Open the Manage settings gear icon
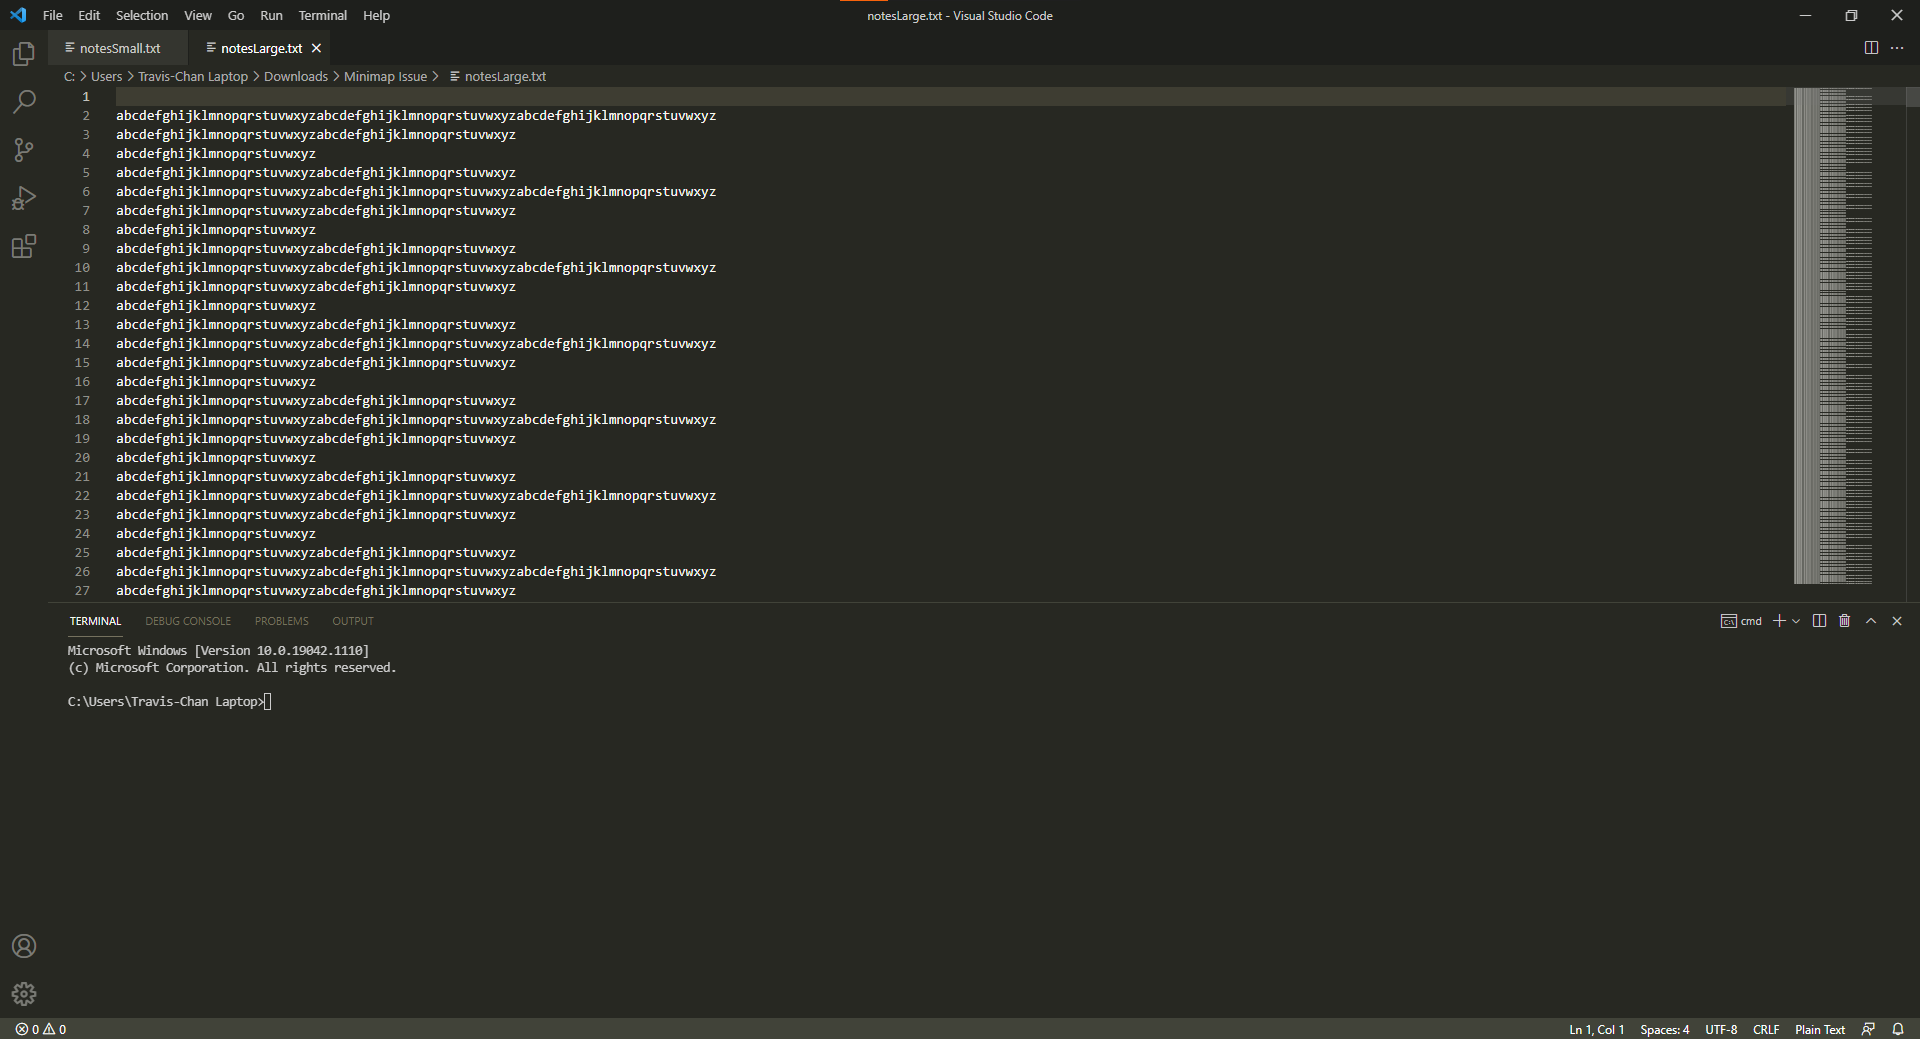Image resolution: width=1920 pixels, height=1039 pixels. coord(23,994)
